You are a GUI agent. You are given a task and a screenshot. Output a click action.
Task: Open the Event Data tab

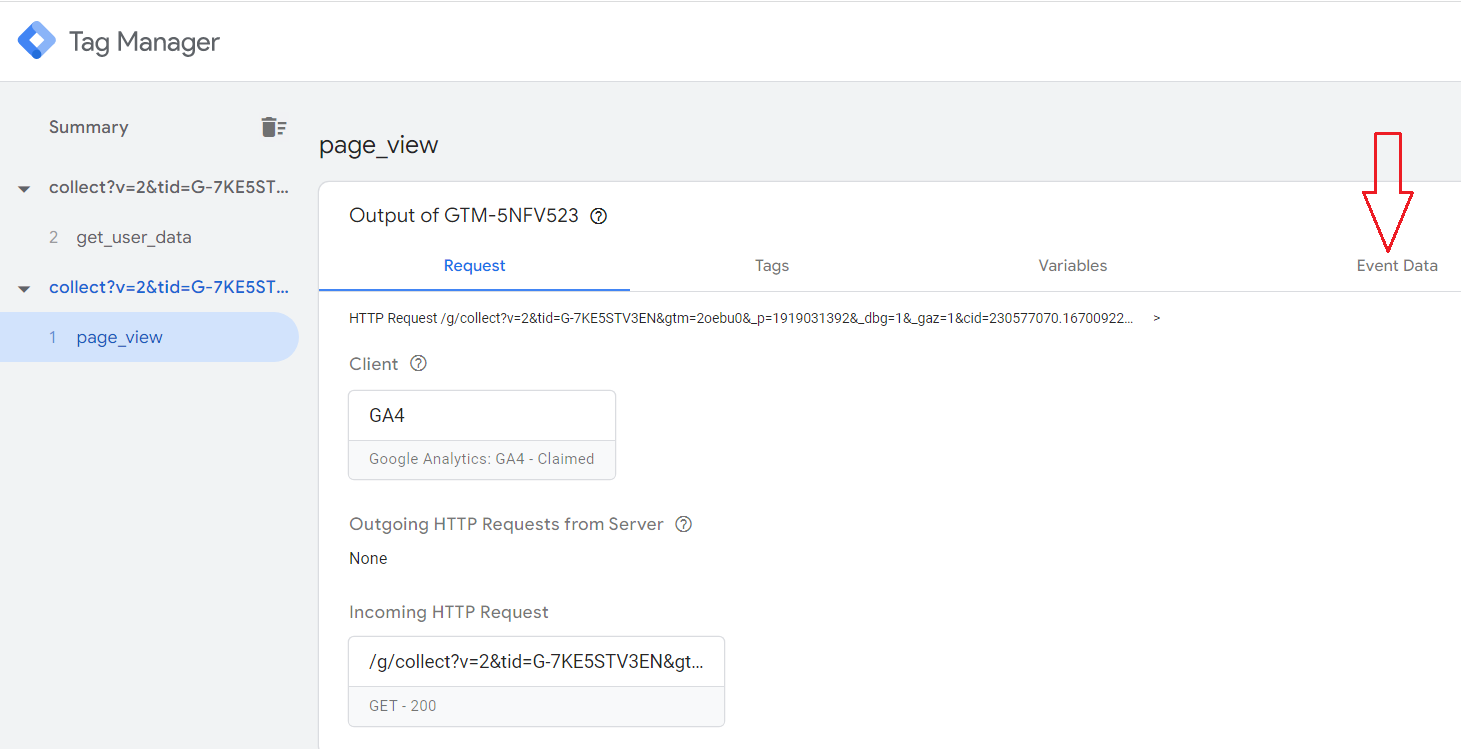pos(1396,266)
